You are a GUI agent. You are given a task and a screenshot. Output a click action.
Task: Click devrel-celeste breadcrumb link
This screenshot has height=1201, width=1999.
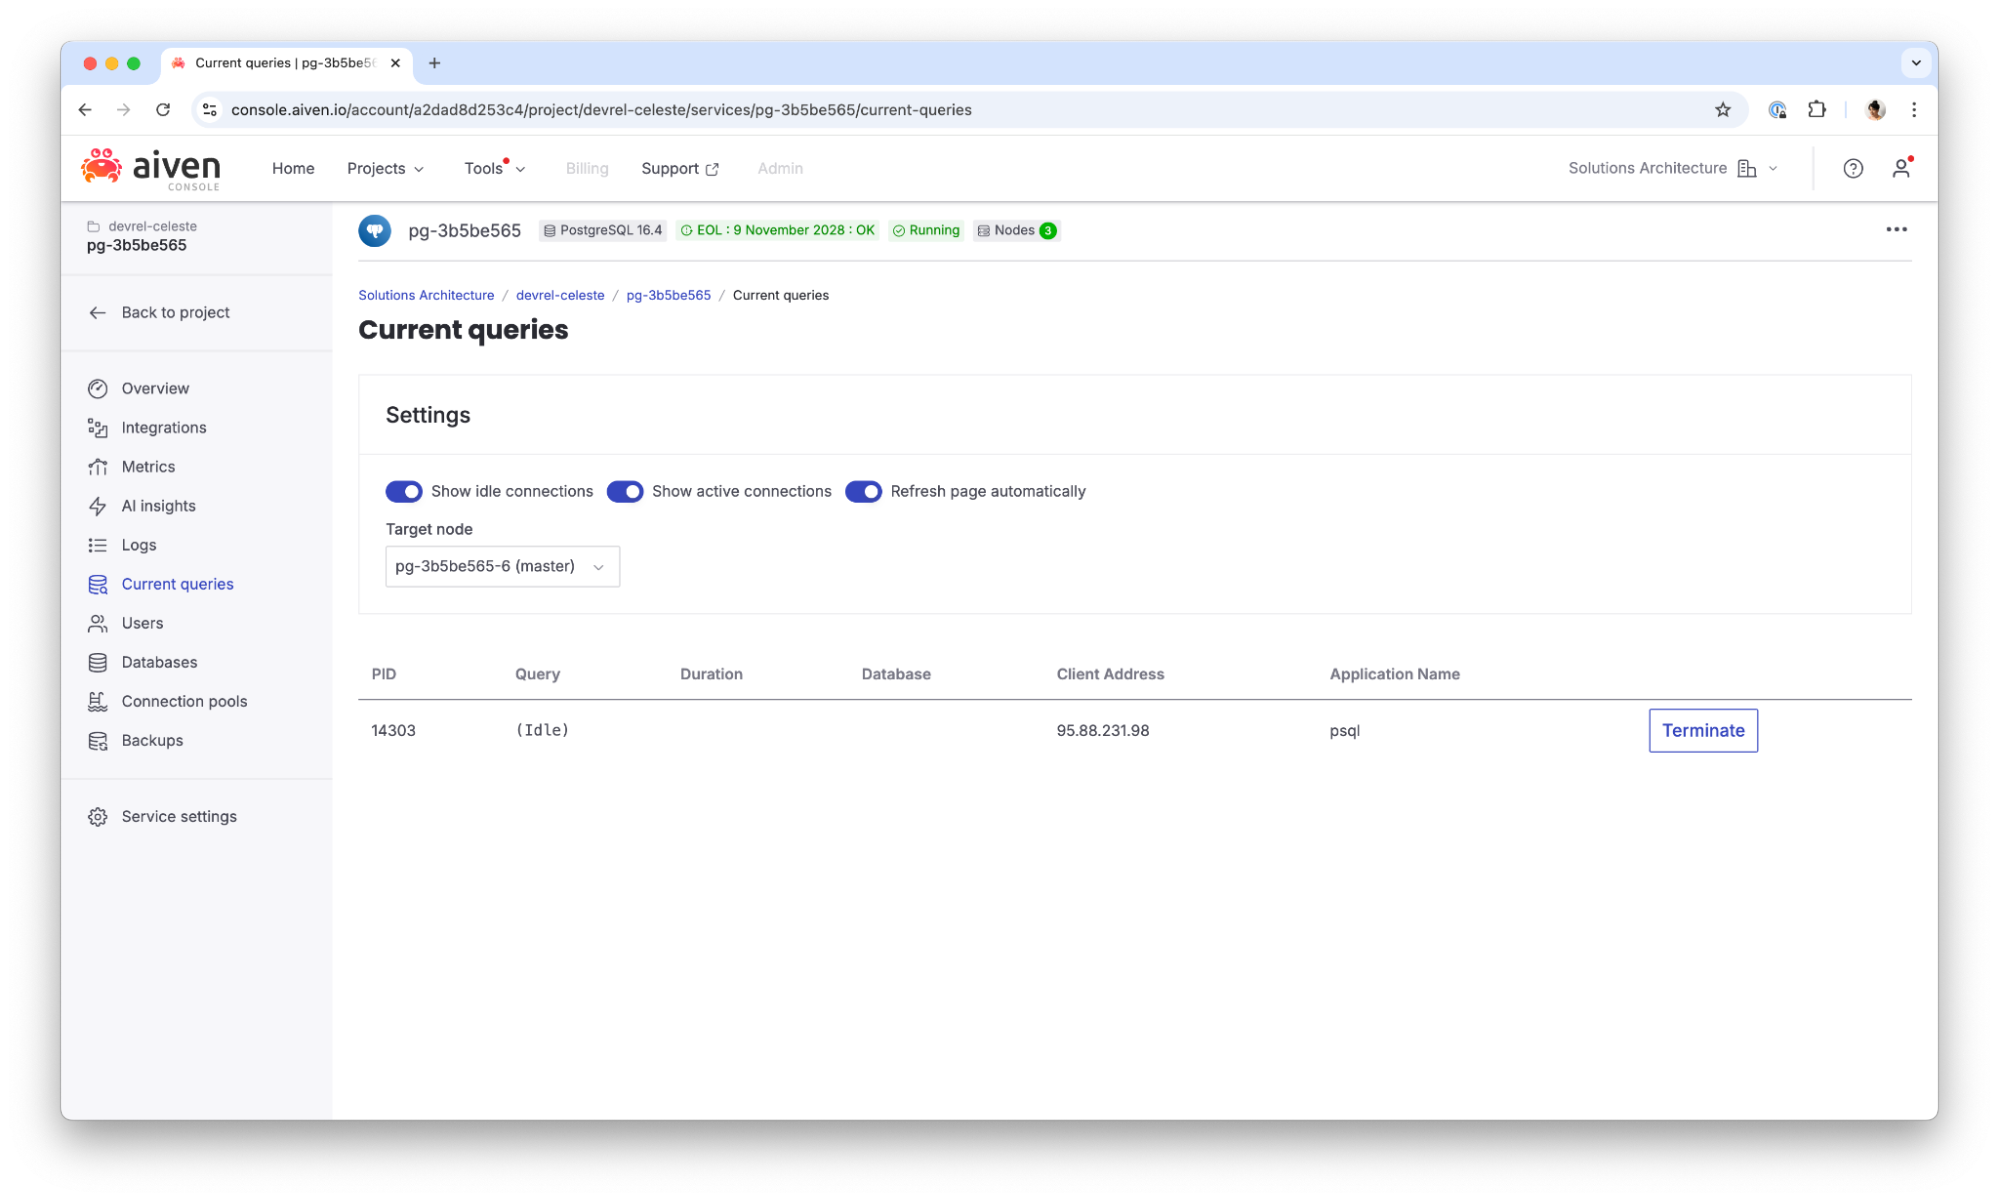click(560, 296)
